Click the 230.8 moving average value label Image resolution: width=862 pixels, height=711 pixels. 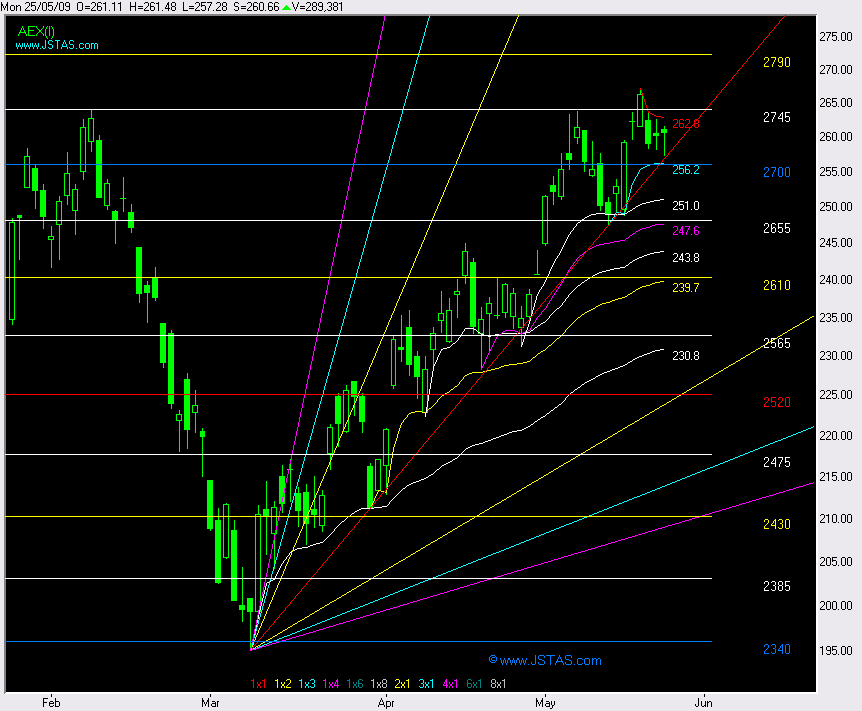686,356
